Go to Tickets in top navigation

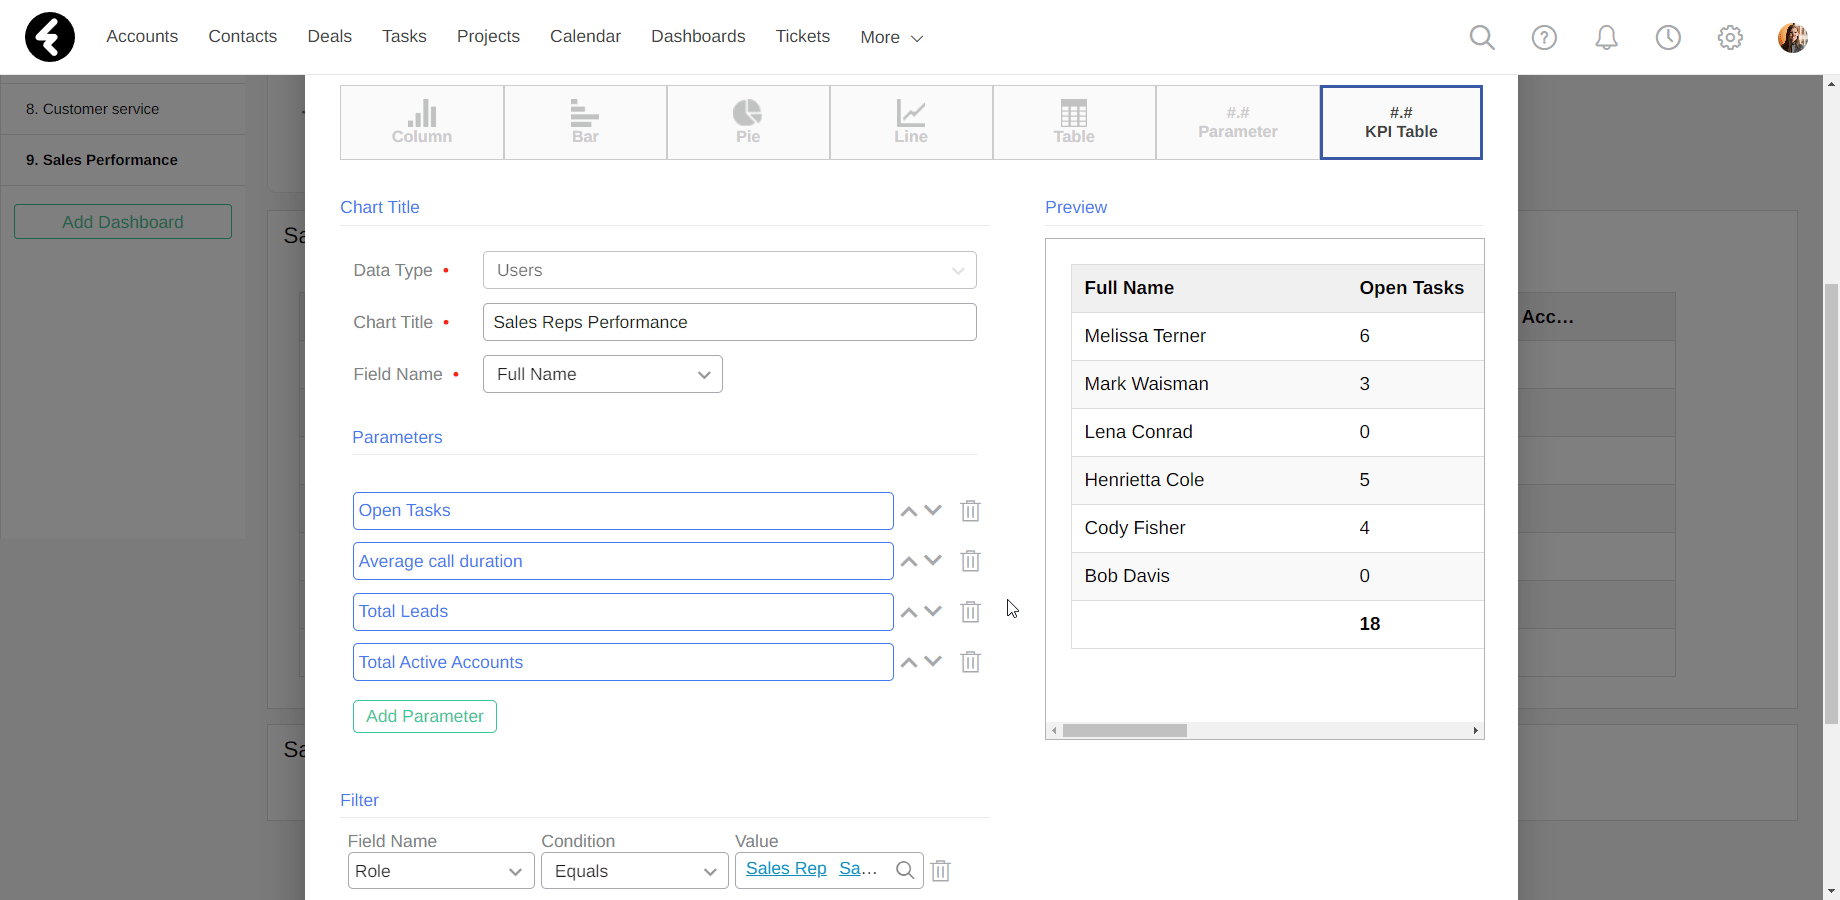[803, 36]
